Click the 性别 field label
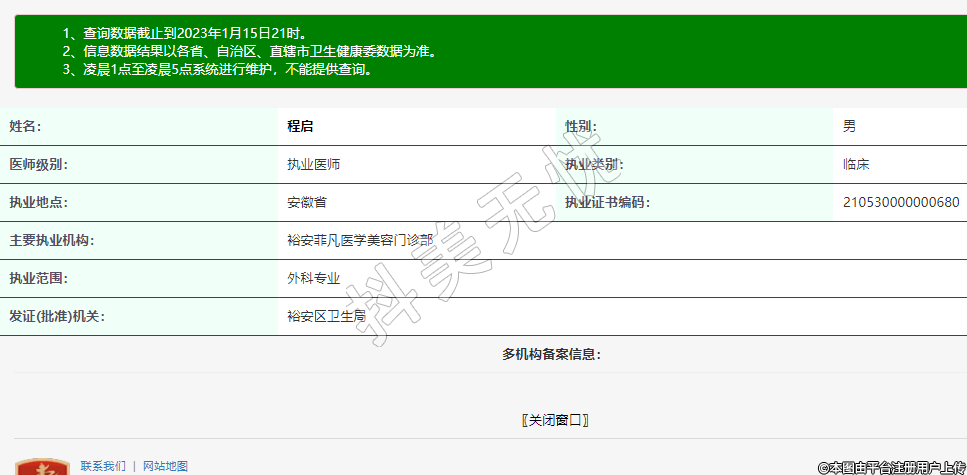Viewport: 967px width, 475px height. 581,126
